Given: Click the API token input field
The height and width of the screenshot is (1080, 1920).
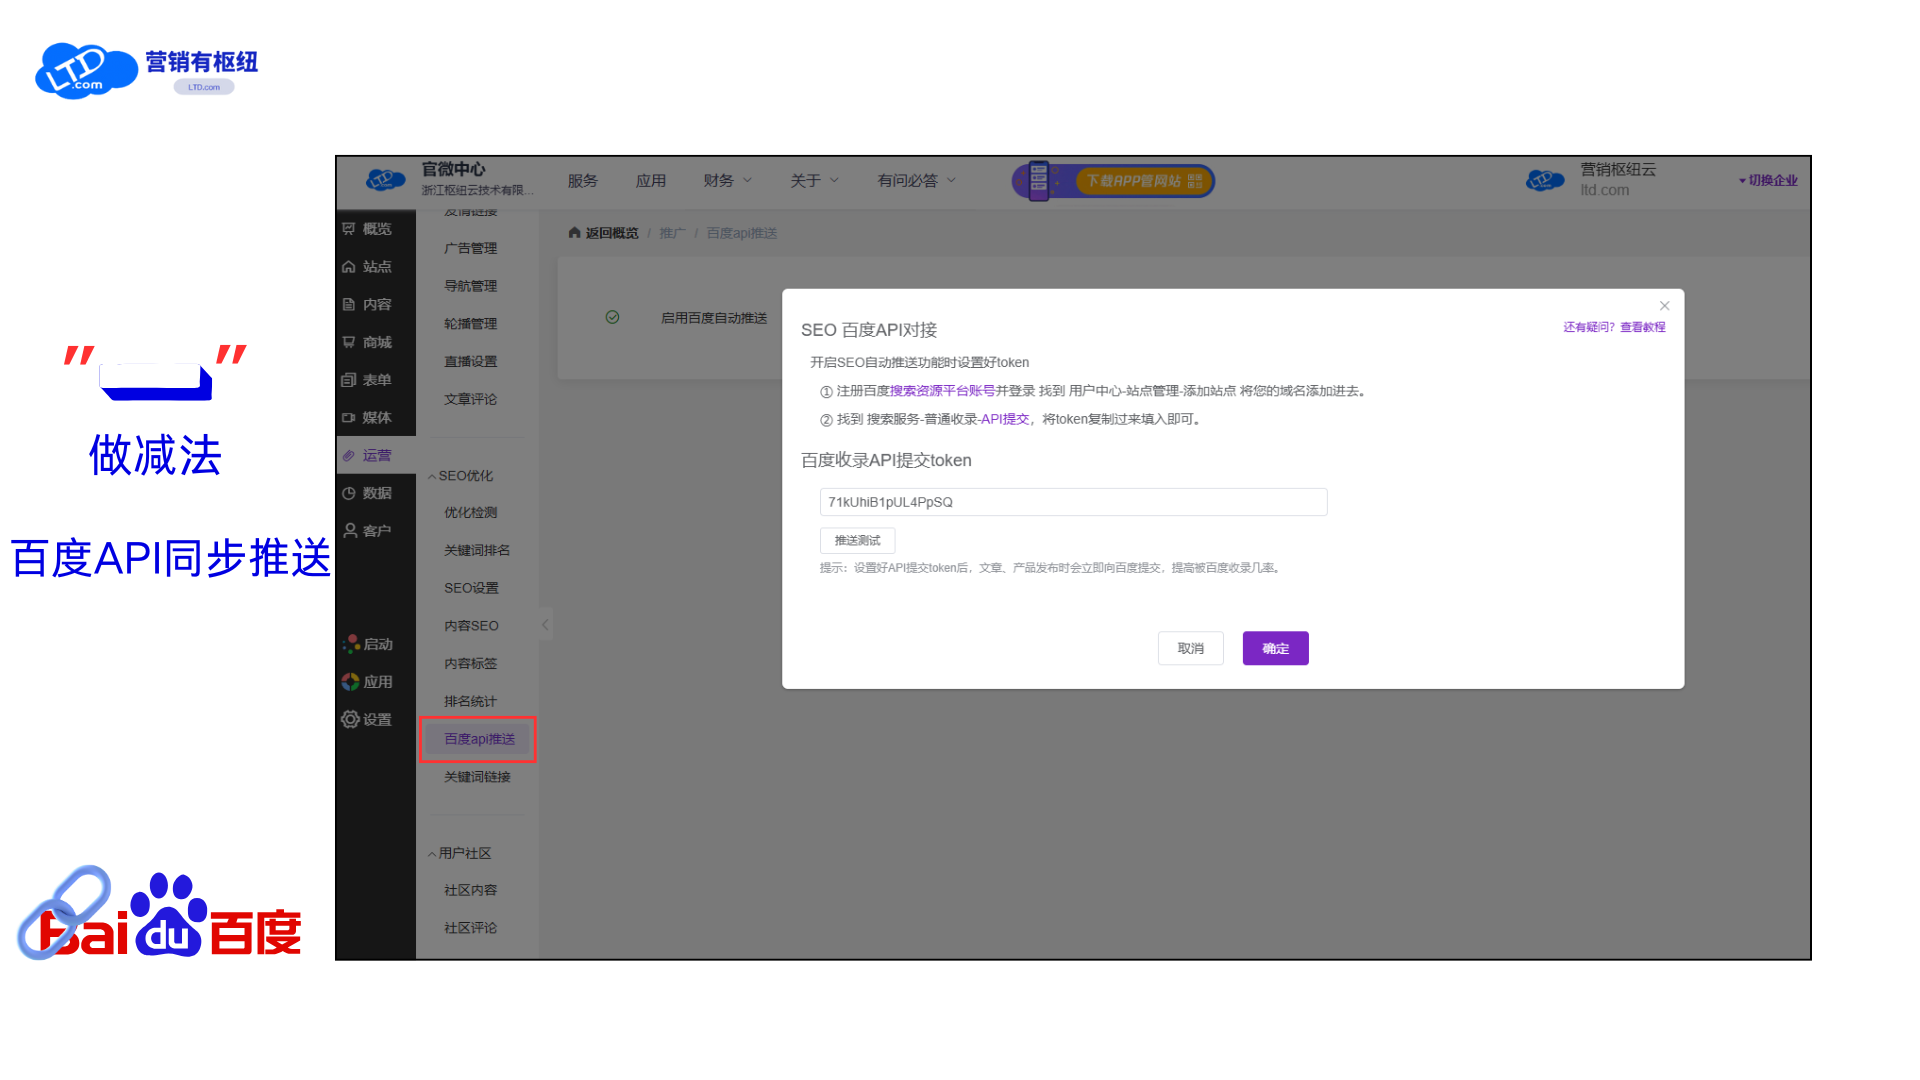Looking at the screenshot, I should pyautogui.click(x=1072, y=502).
